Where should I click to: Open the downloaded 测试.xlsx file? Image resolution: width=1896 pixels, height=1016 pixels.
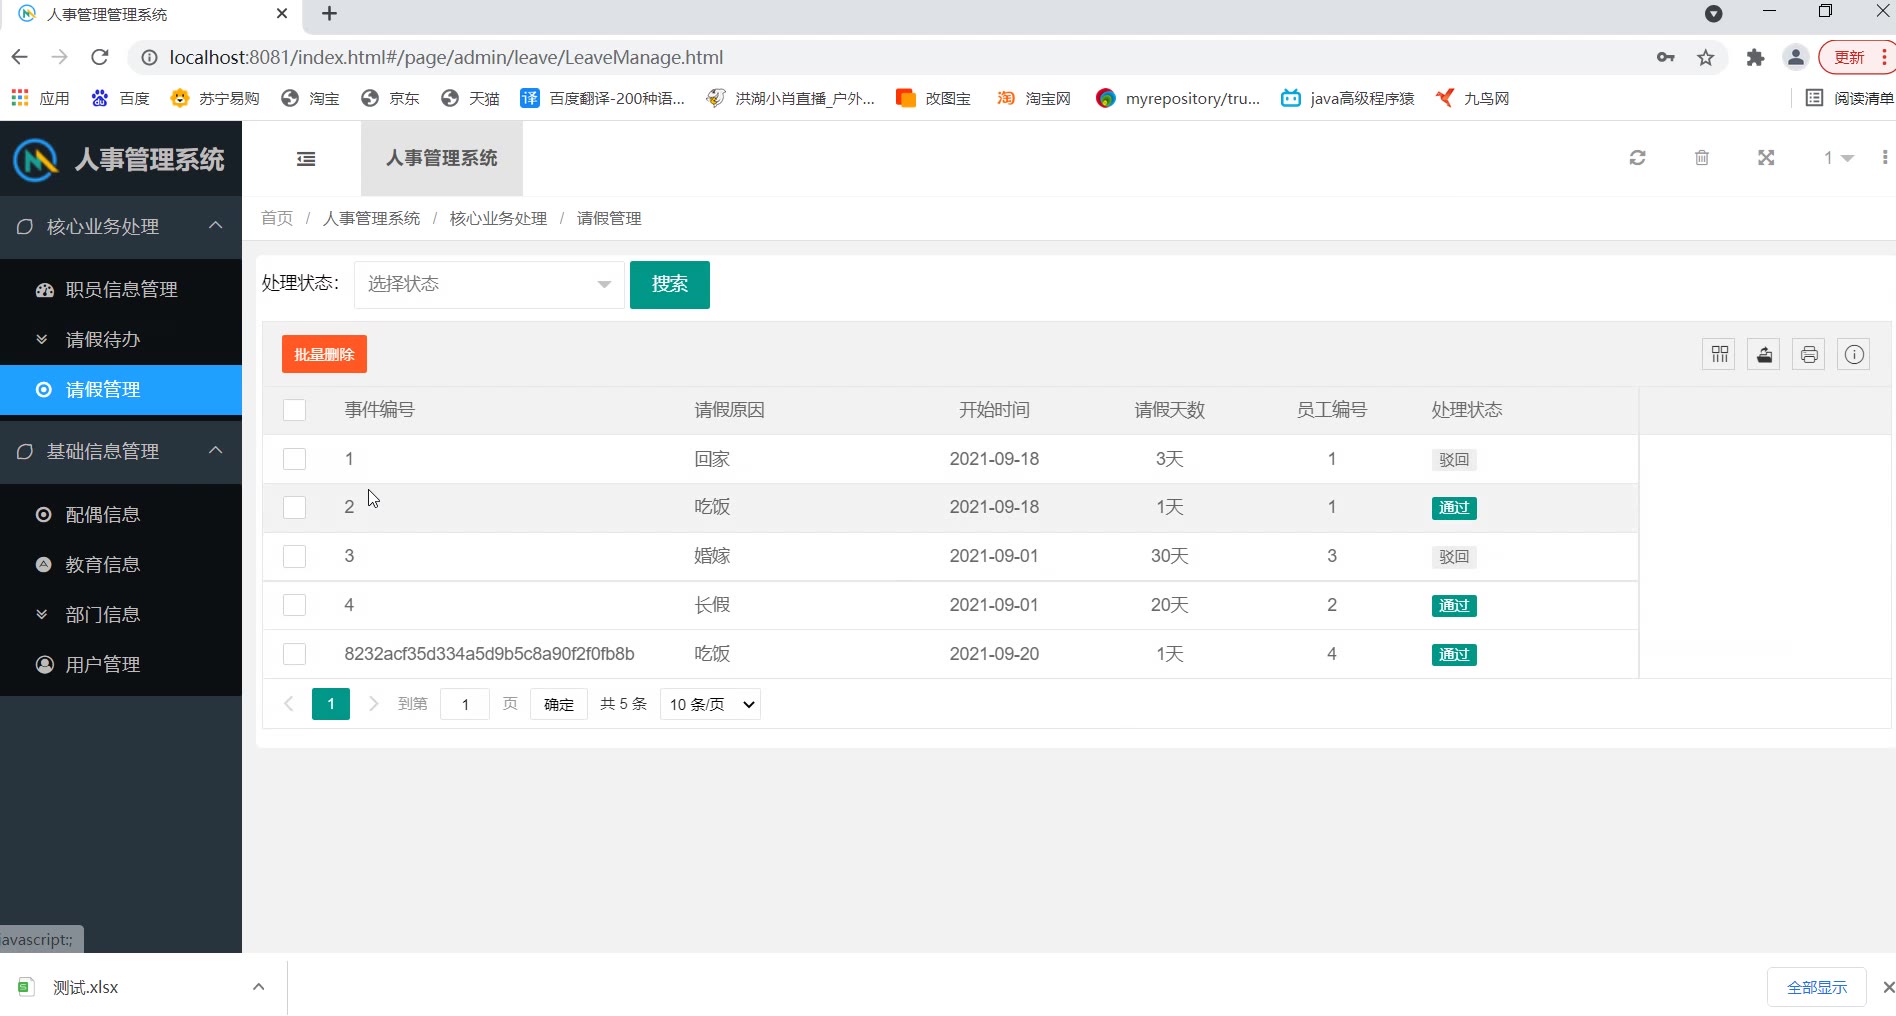(85, 987)
